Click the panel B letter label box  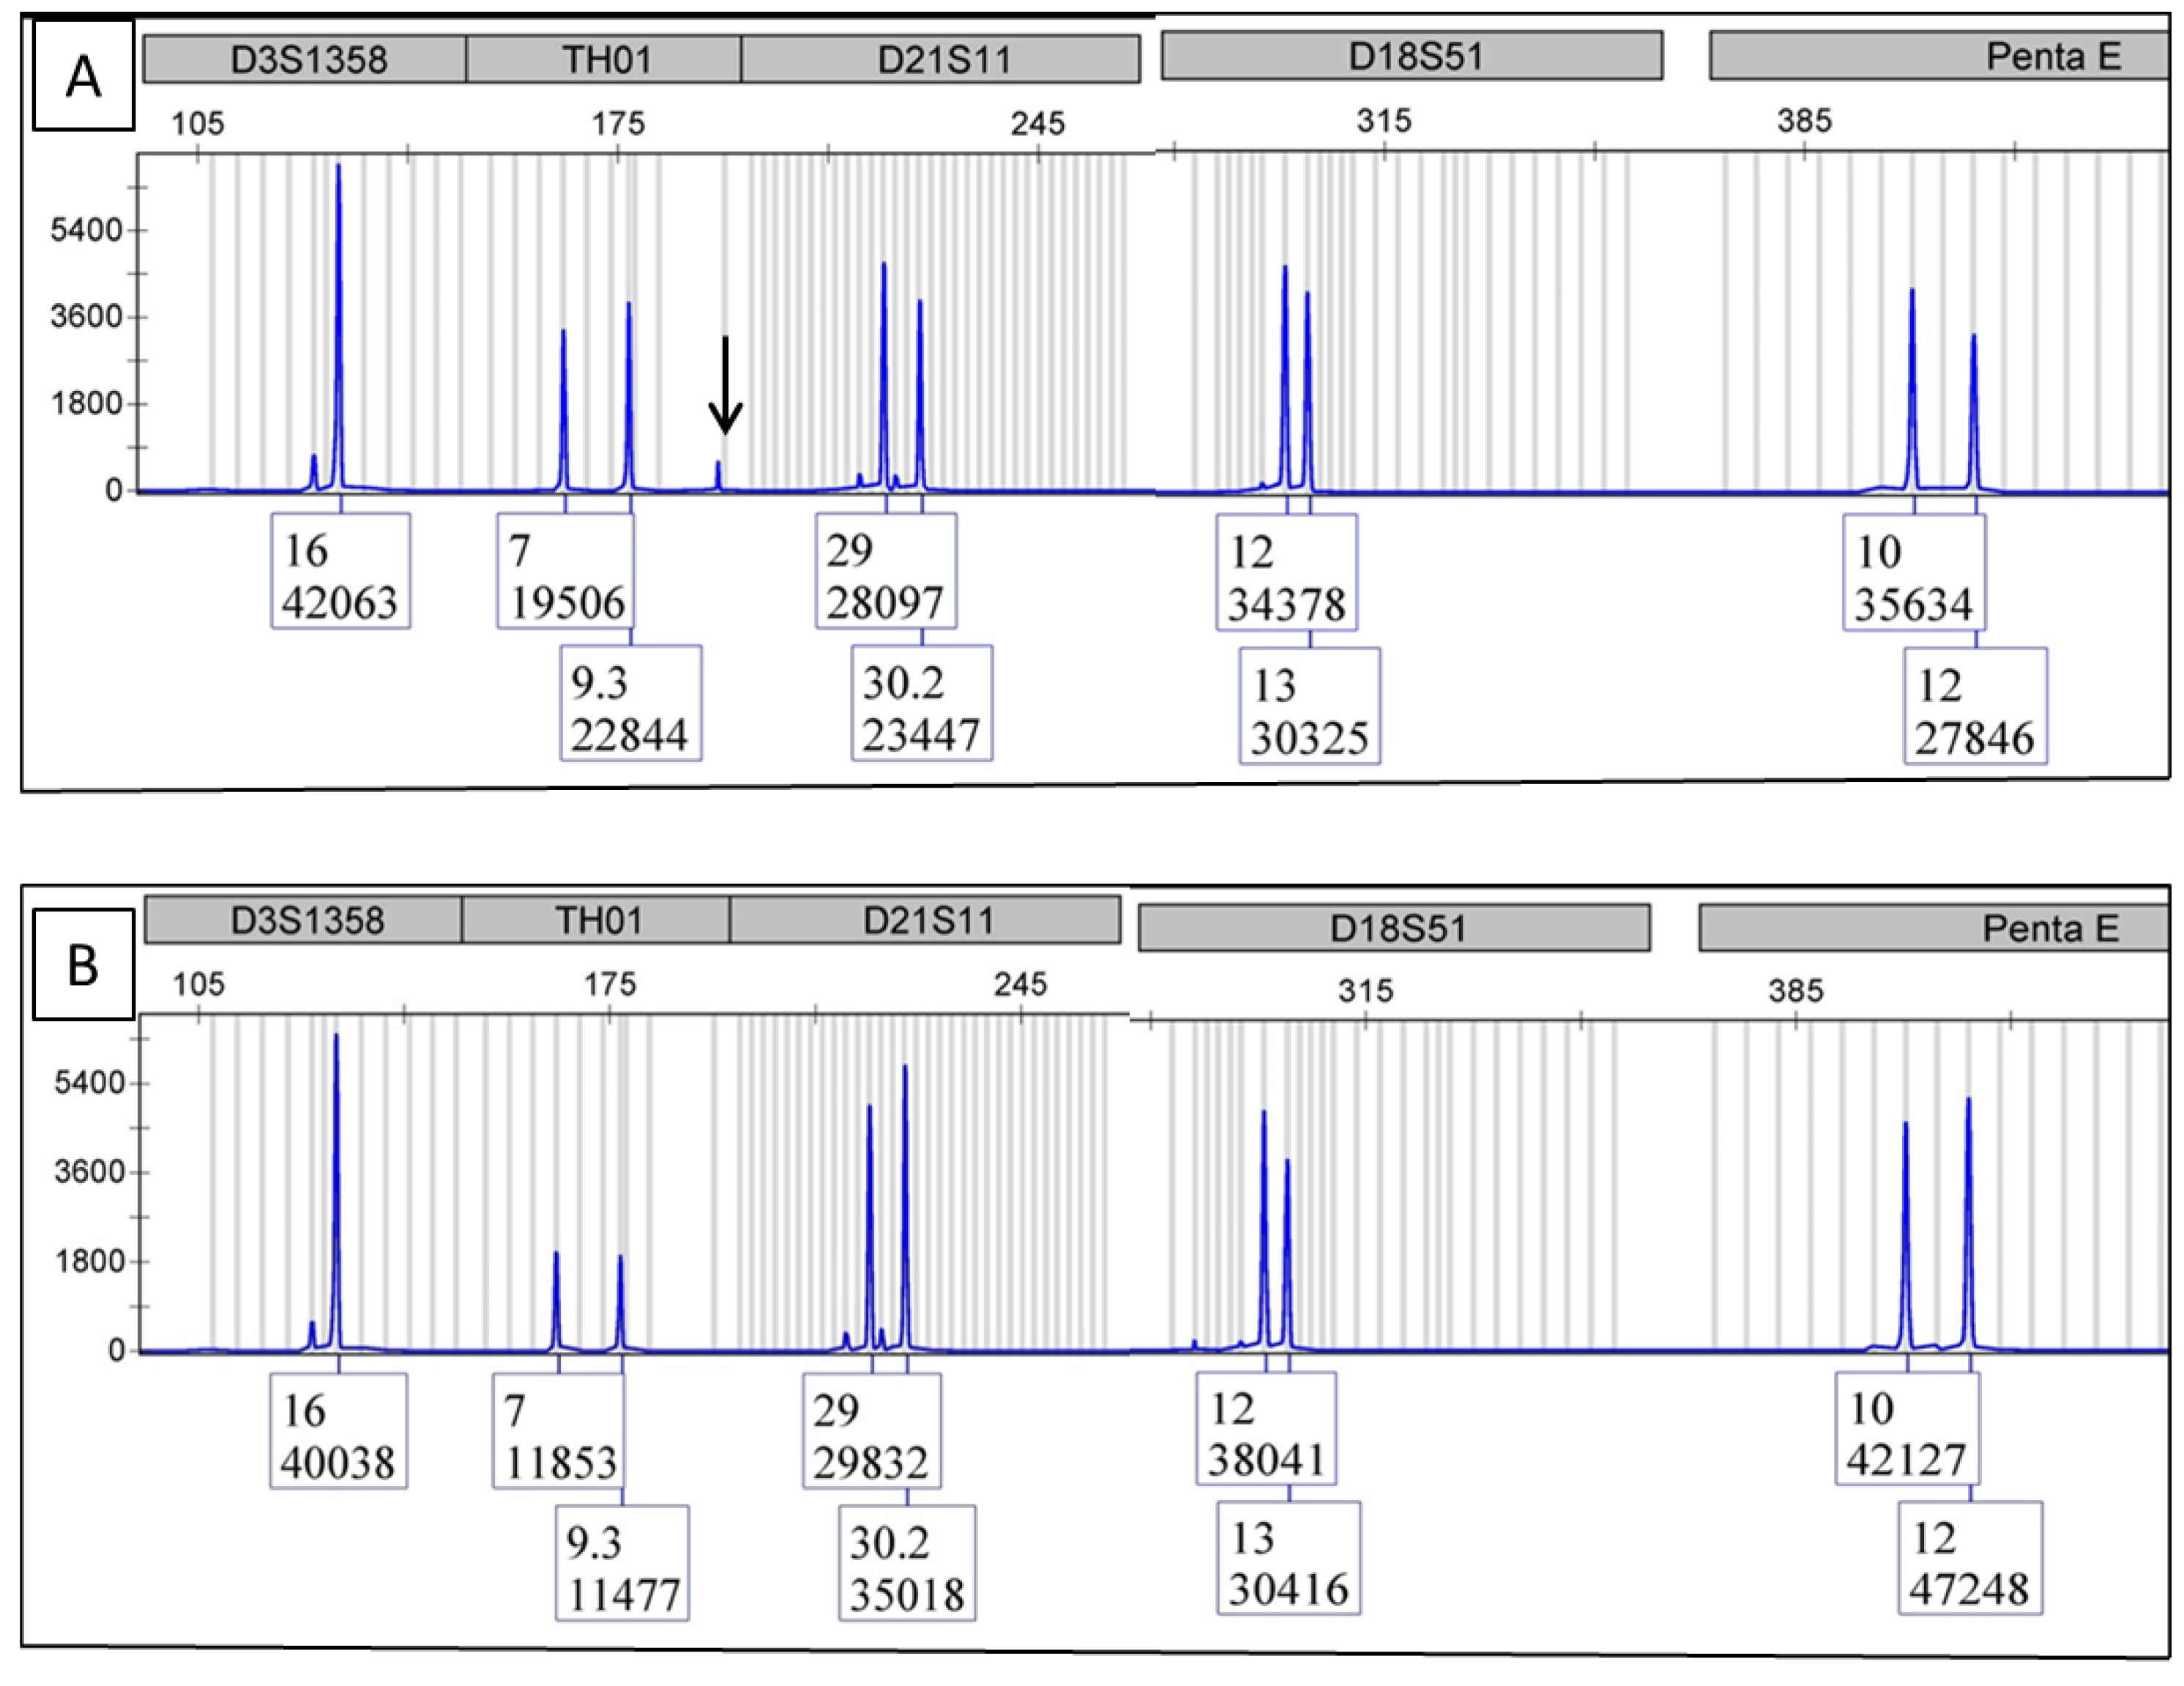coord(83,965)
